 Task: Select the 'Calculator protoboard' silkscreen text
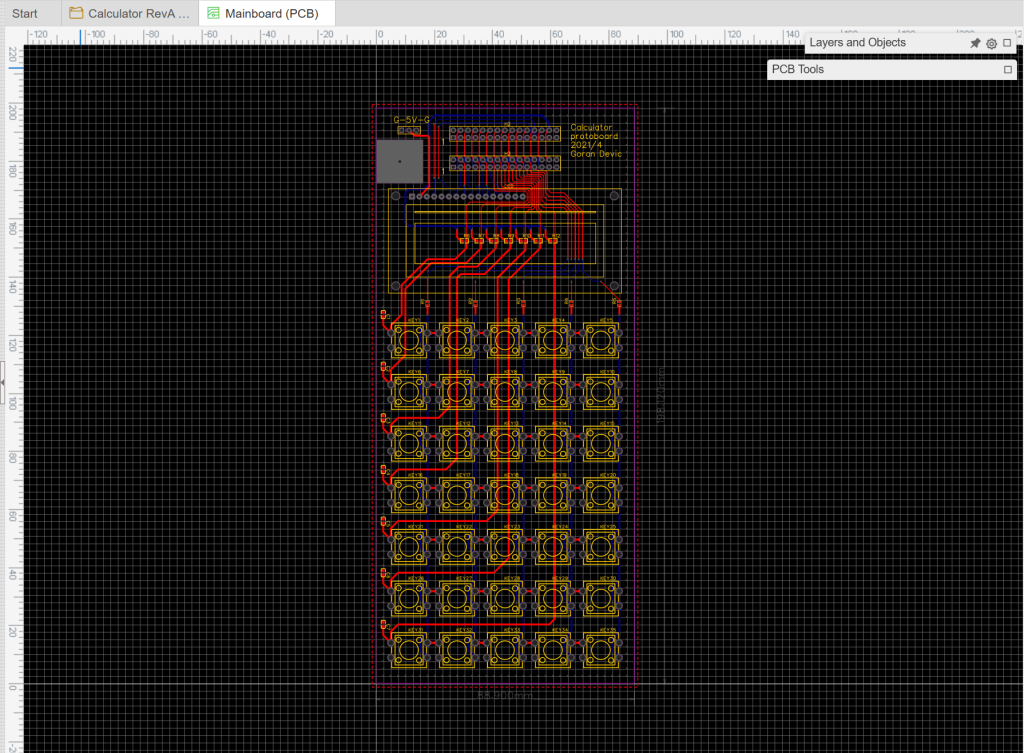pyautogui.click(x=593, y=132)
